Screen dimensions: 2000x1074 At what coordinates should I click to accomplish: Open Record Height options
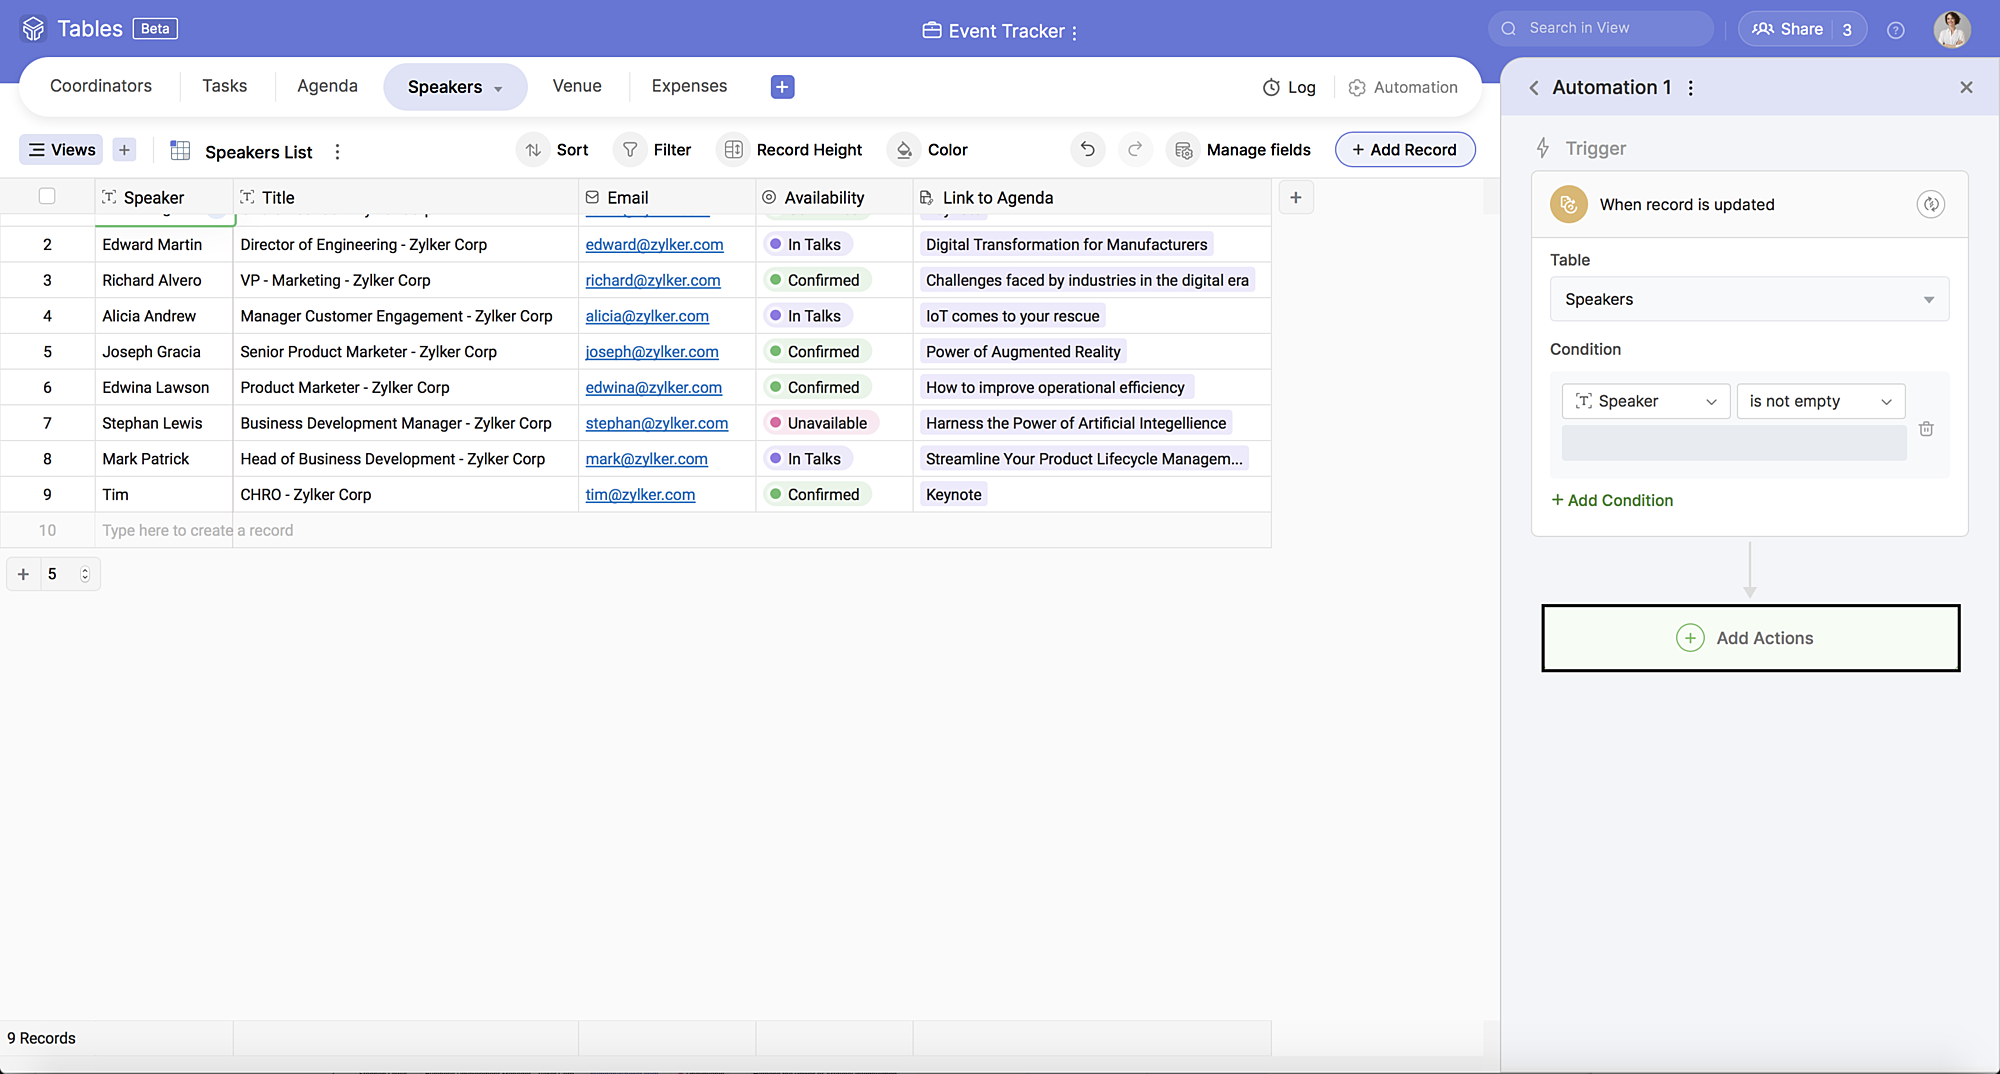click(791, 150)
